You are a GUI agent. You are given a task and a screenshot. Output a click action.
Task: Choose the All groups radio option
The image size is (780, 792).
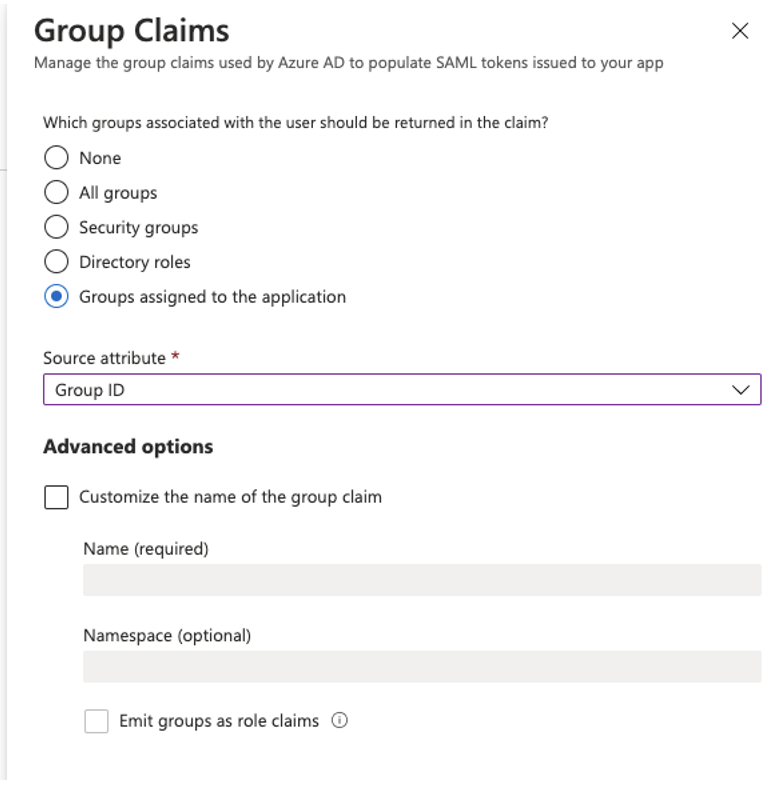(x=56, y=192)
